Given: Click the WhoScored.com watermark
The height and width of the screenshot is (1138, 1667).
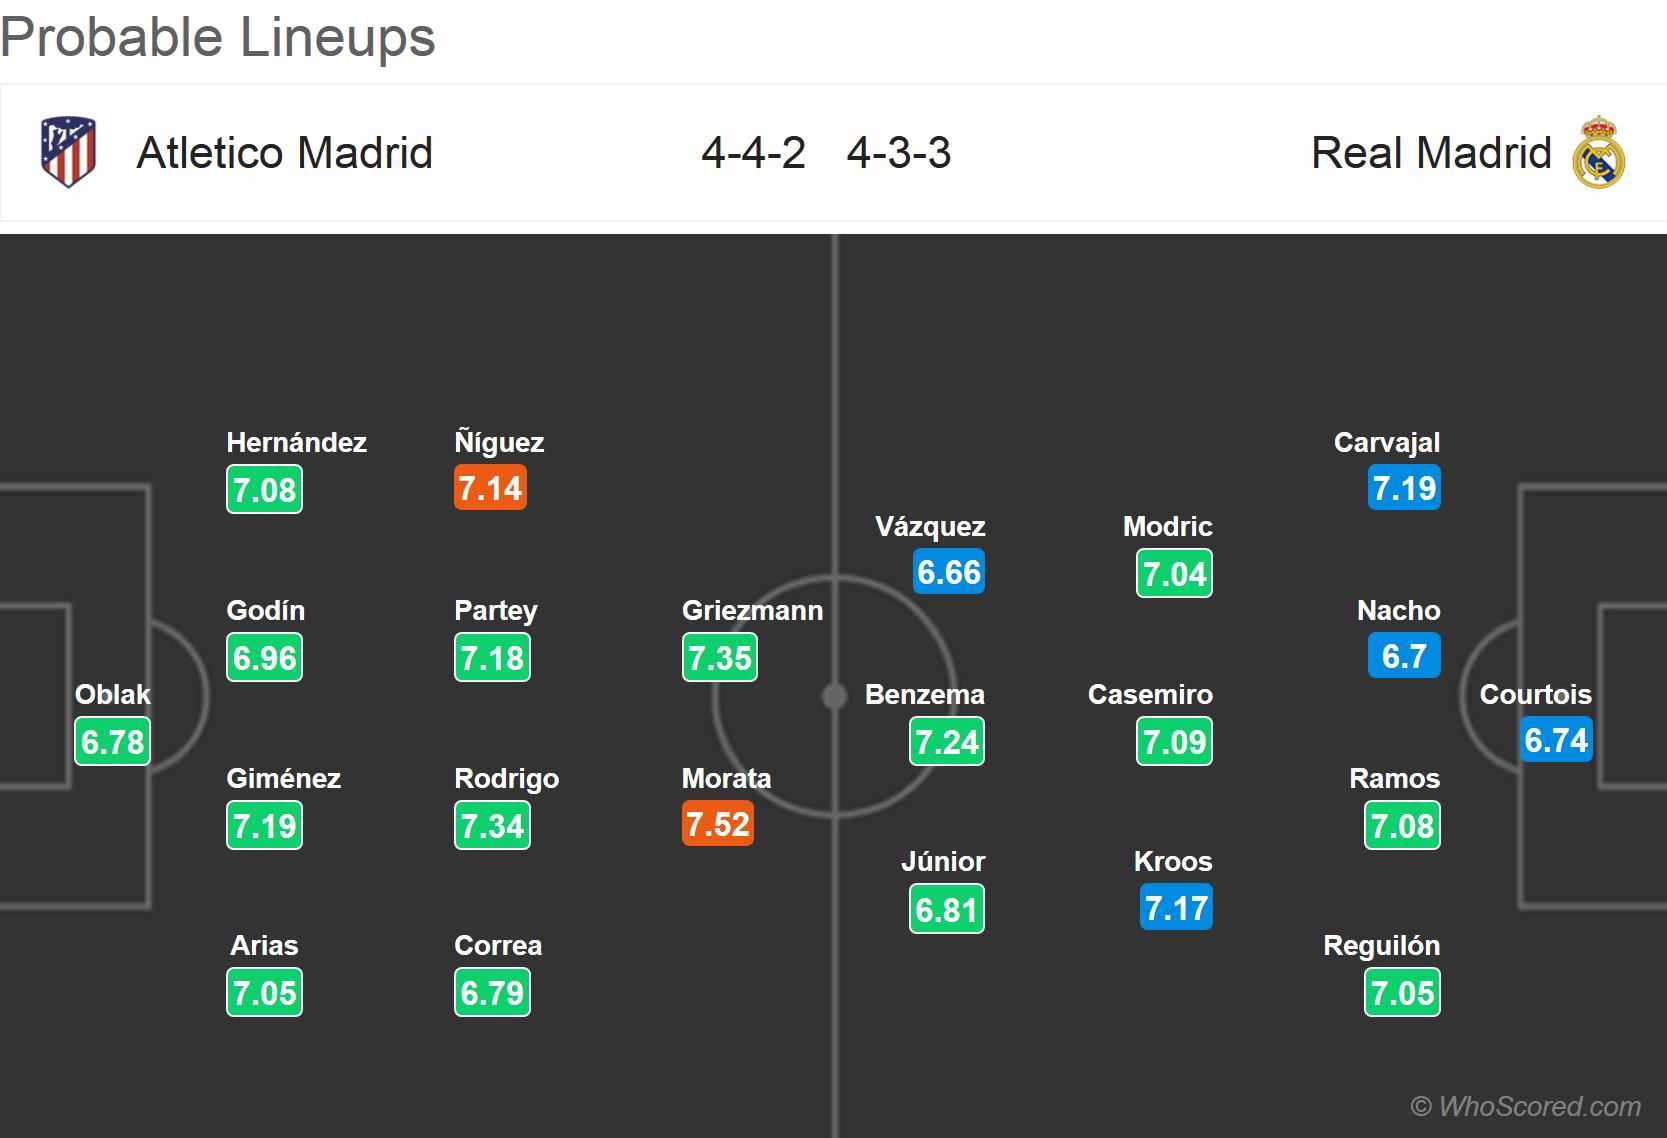Looking at the screenshot, I should 1525,1106.
